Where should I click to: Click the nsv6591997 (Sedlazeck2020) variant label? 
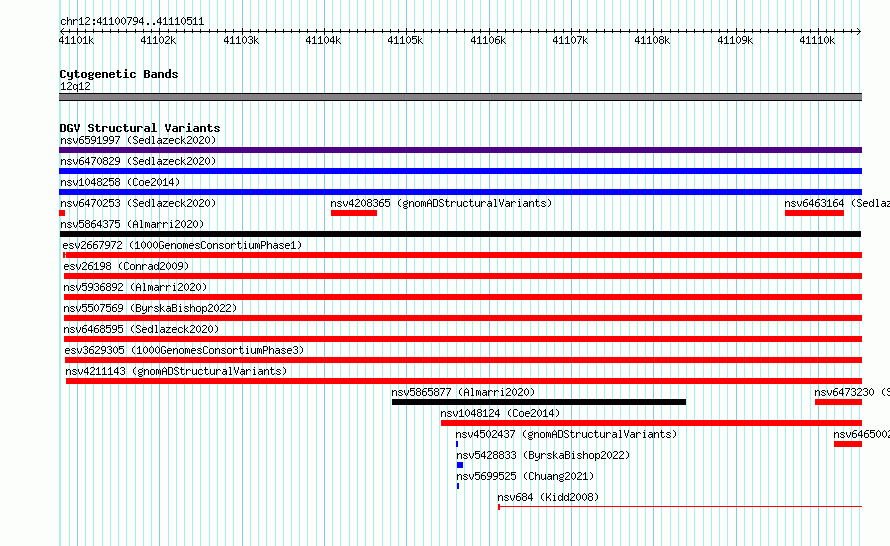138,140
